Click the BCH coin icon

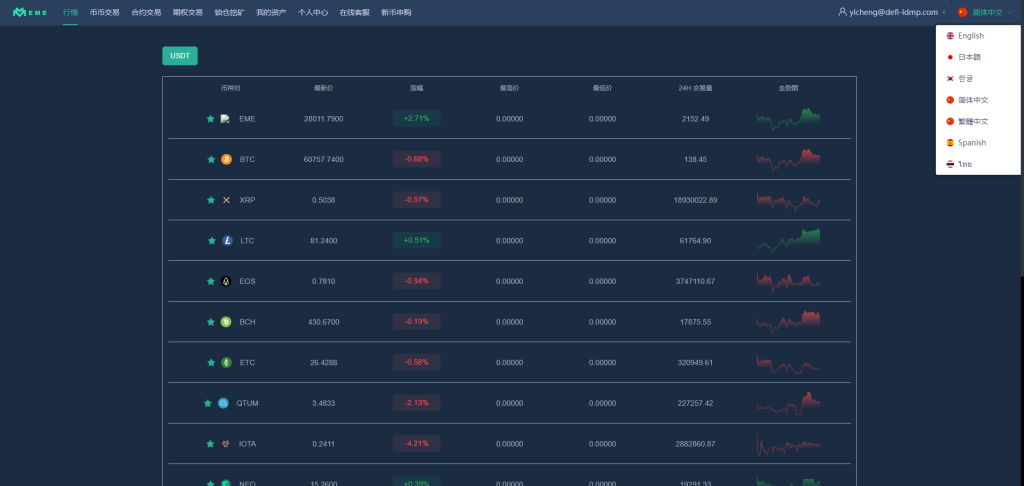pos(226,322)
